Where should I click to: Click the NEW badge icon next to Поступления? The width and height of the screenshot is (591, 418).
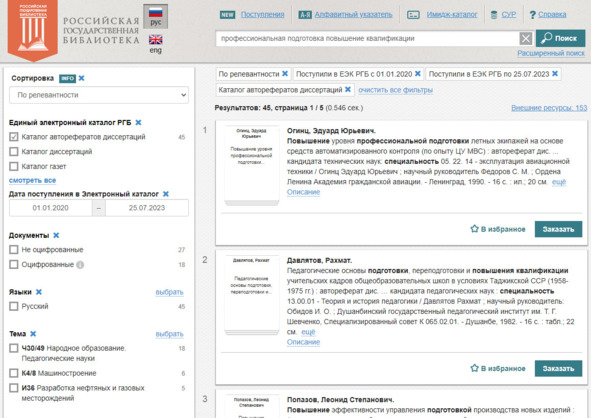227,15
